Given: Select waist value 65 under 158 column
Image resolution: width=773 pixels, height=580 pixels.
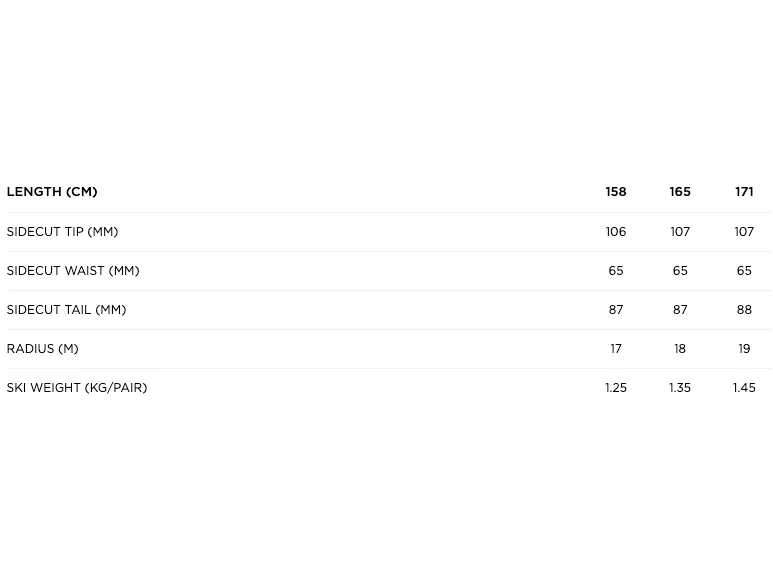Looking at the screenshot, I should pyautogui.click(x=616, y=271).
